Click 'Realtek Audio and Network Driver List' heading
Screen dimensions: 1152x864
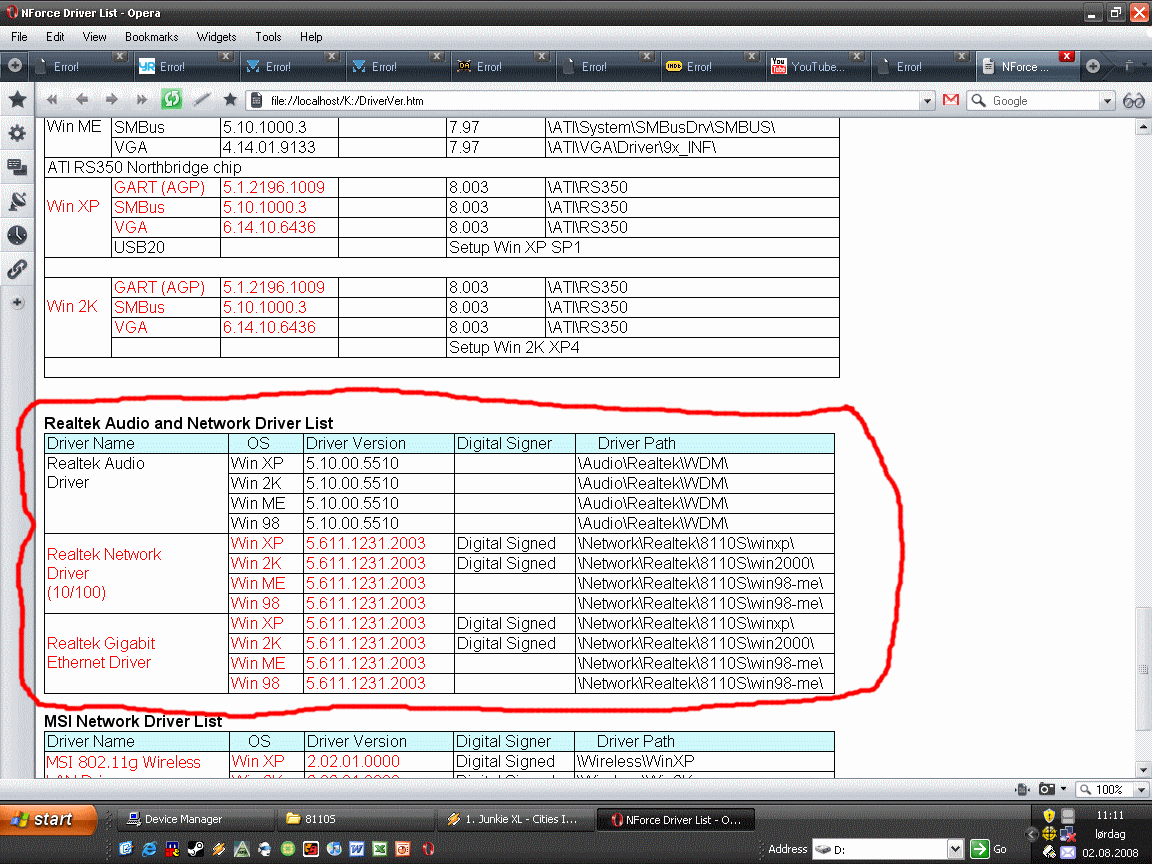188,423
